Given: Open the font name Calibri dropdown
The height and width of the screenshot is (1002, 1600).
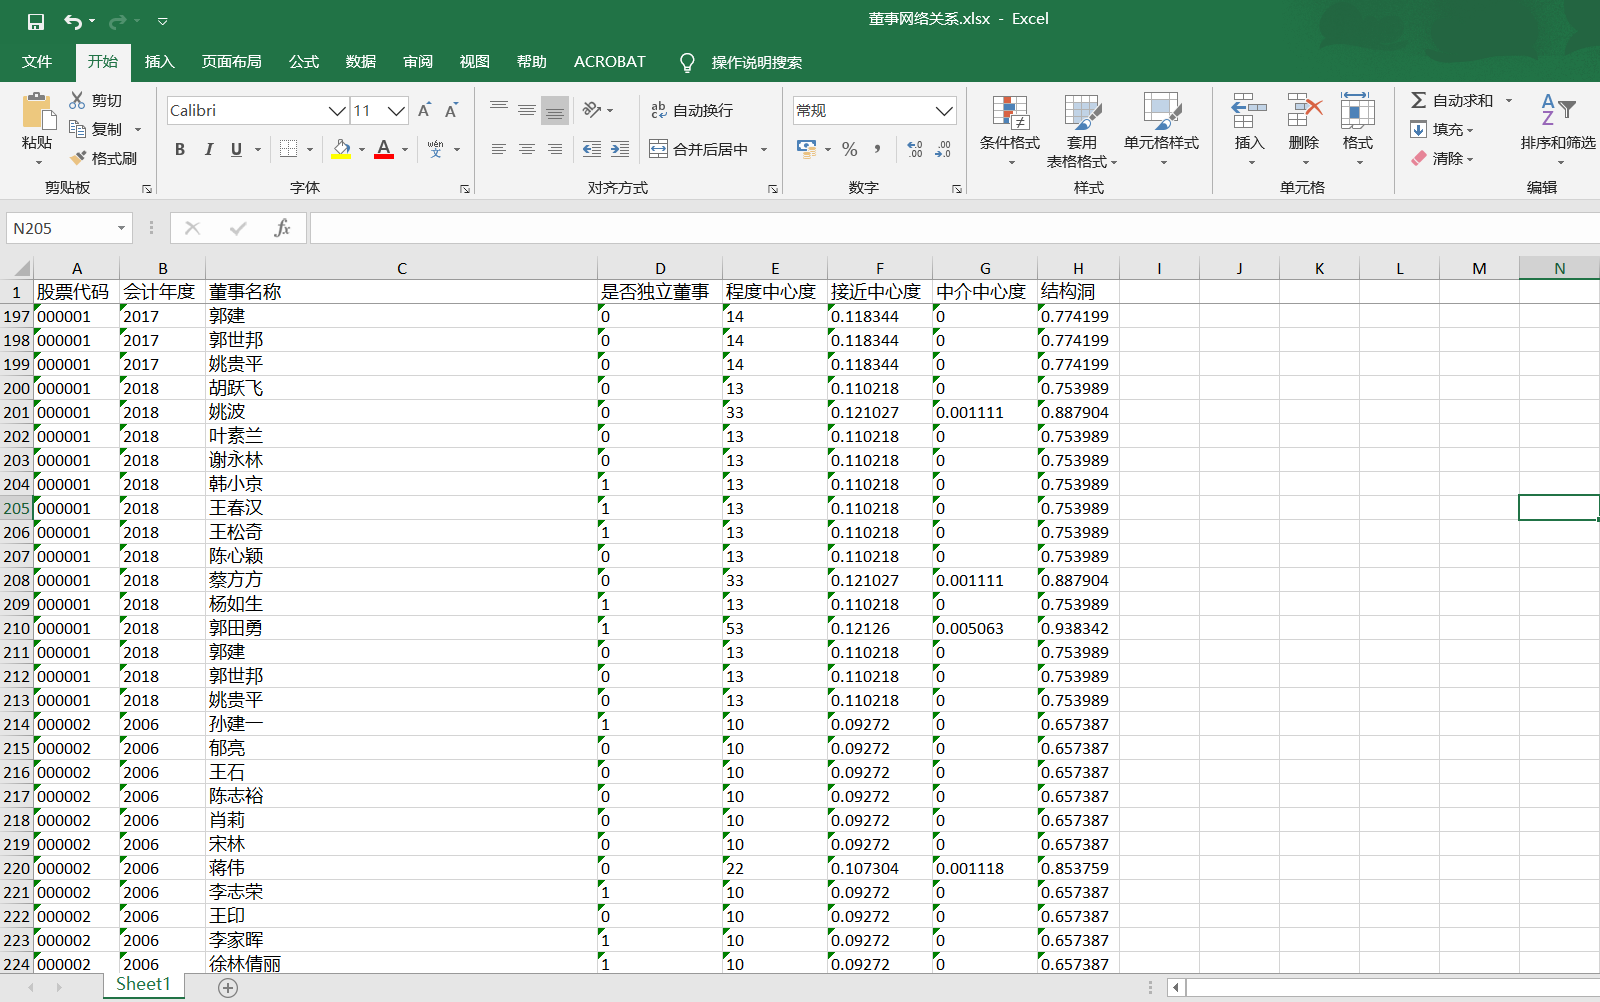Looking at the screenshot, I should click(x=337, y=110).
